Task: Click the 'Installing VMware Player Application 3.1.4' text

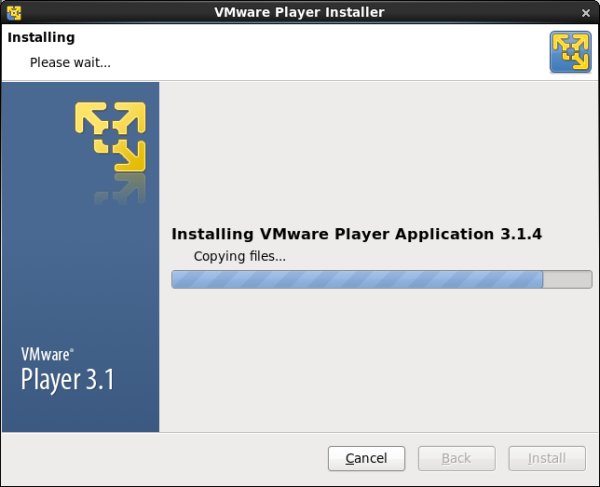Action: point(357,234)
